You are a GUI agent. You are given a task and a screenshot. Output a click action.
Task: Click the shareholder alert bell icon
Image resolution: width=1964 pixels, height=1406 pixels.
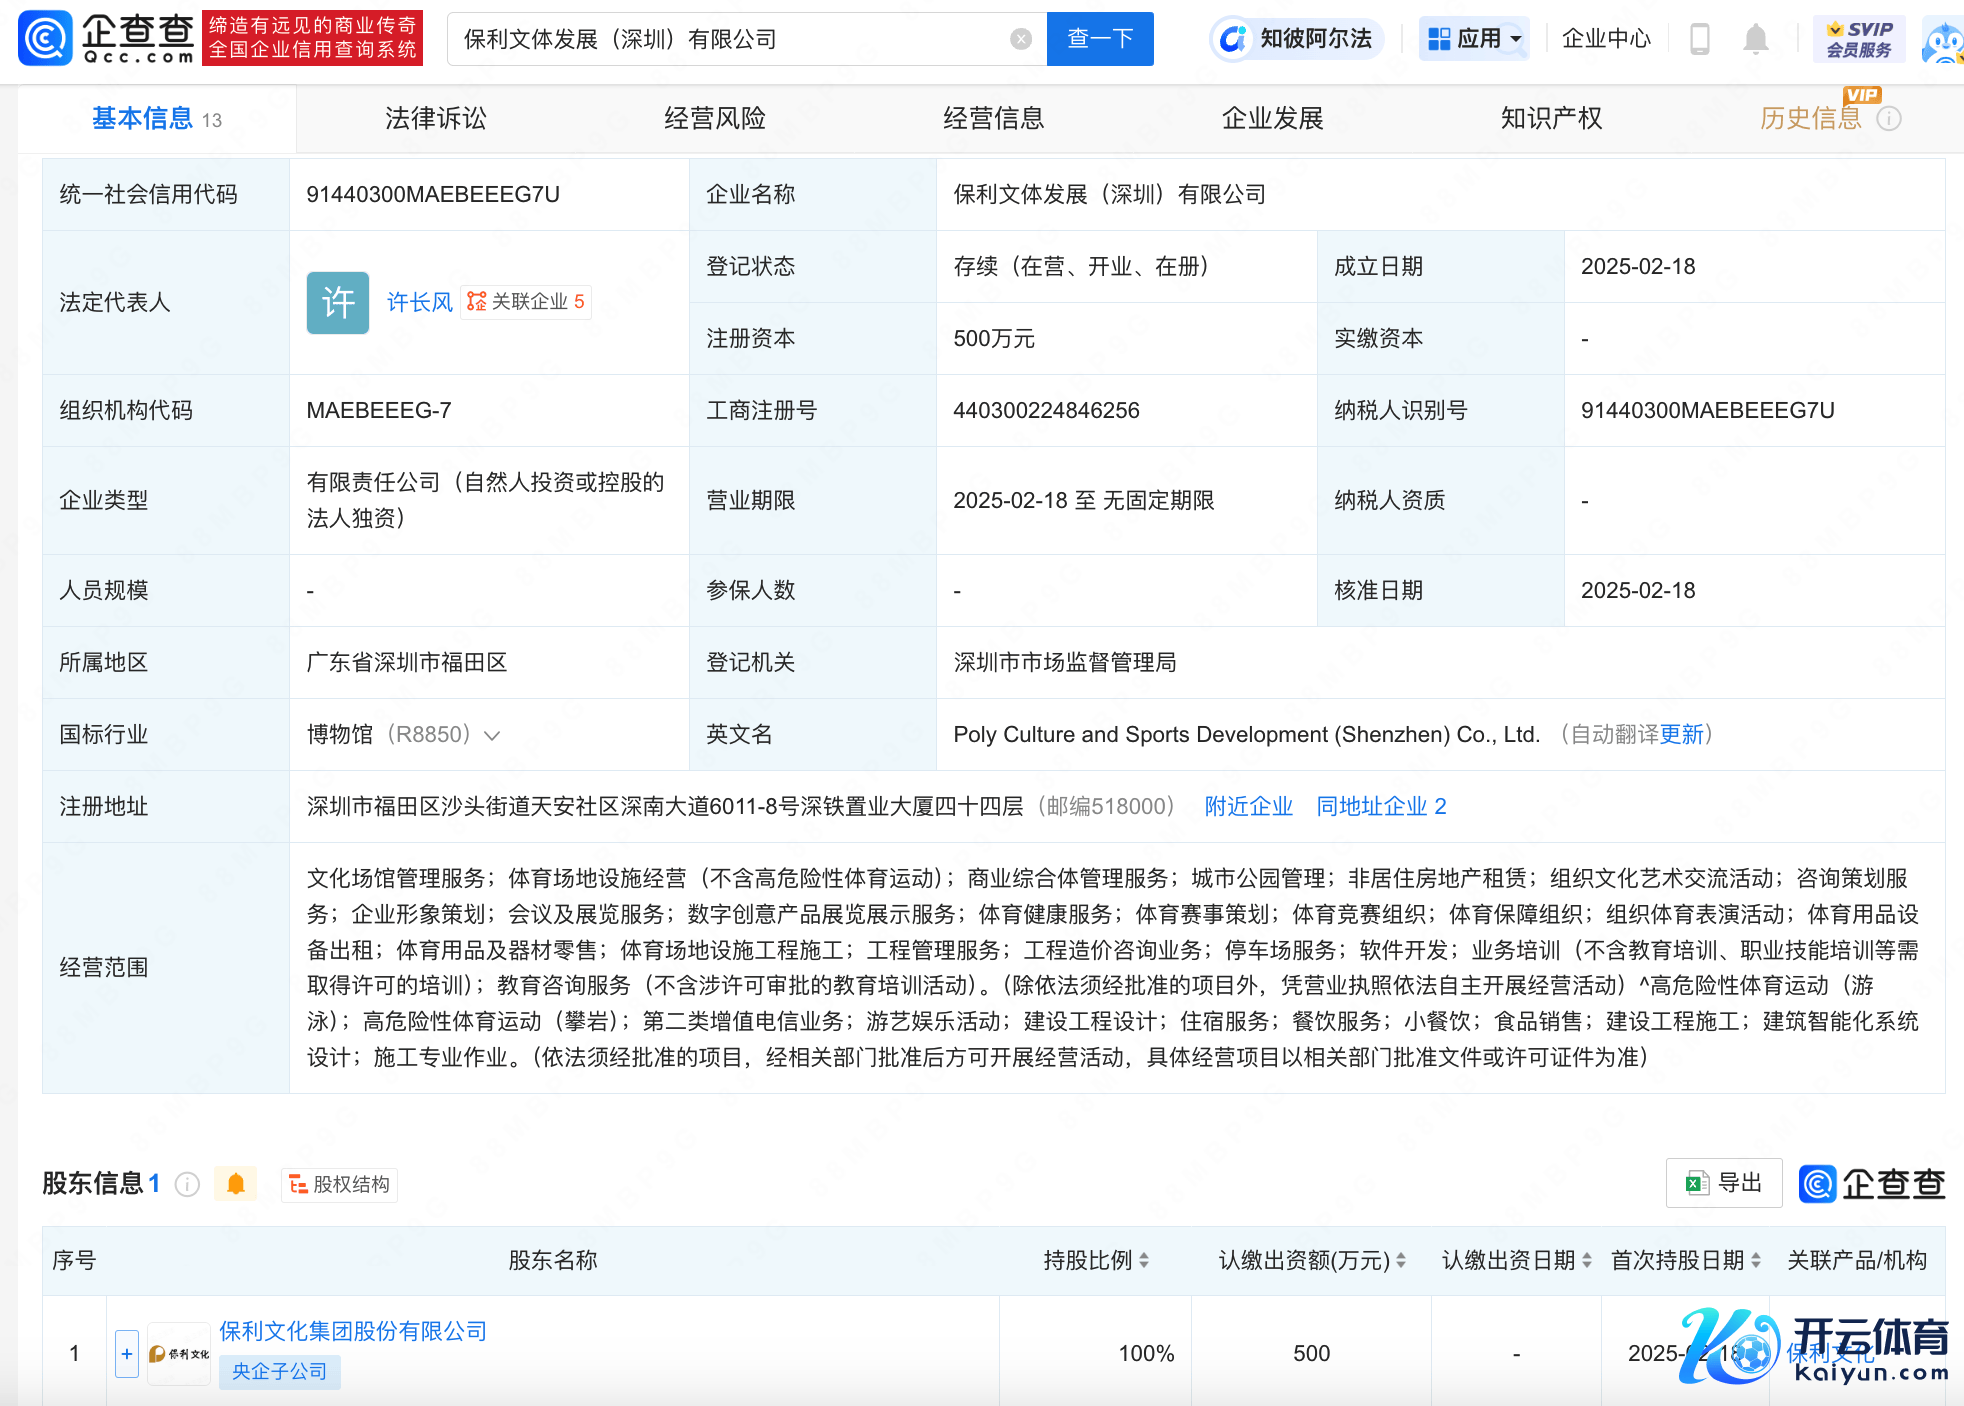coord(236,1184)
